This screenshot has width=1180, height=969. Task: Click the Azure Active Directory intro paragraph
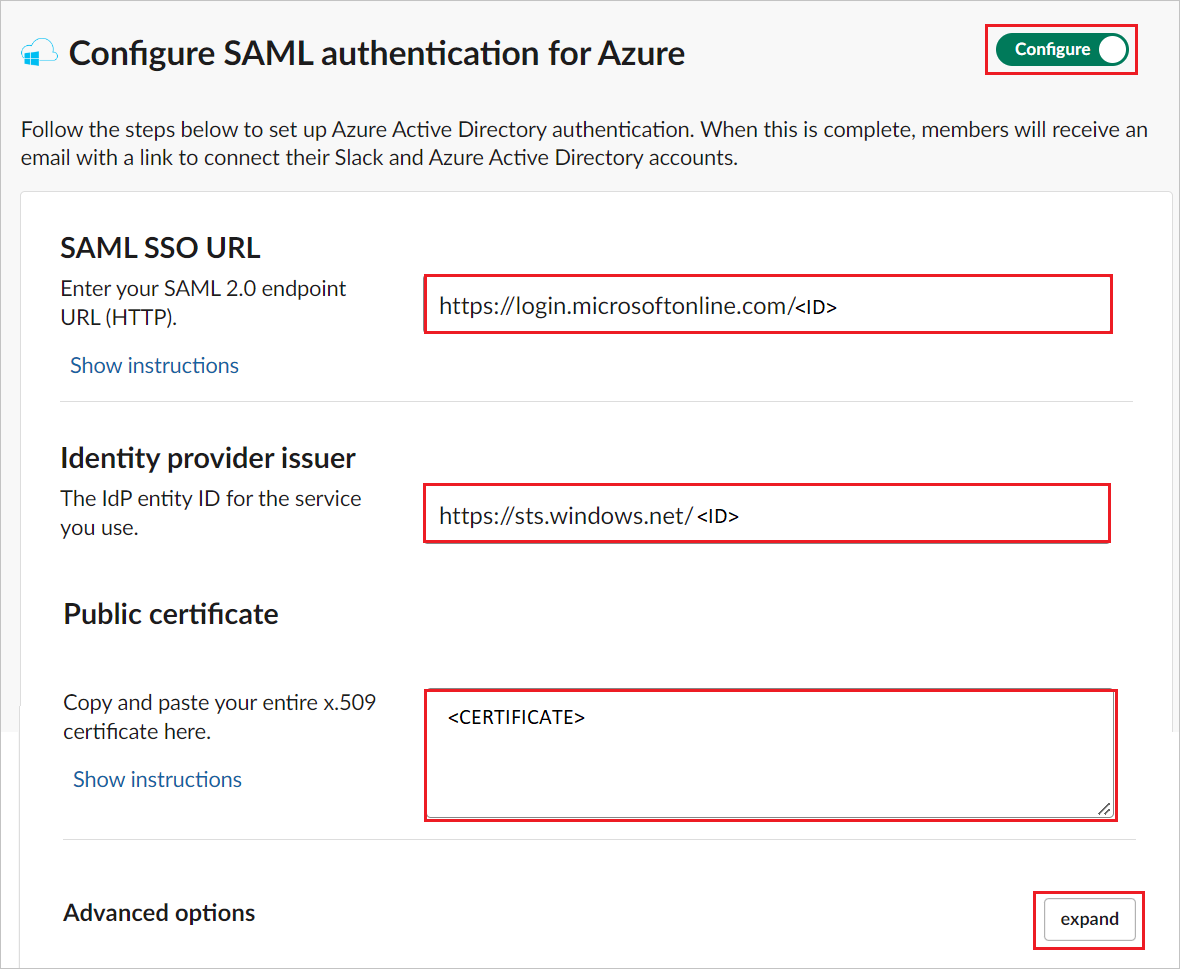point(584,144)
